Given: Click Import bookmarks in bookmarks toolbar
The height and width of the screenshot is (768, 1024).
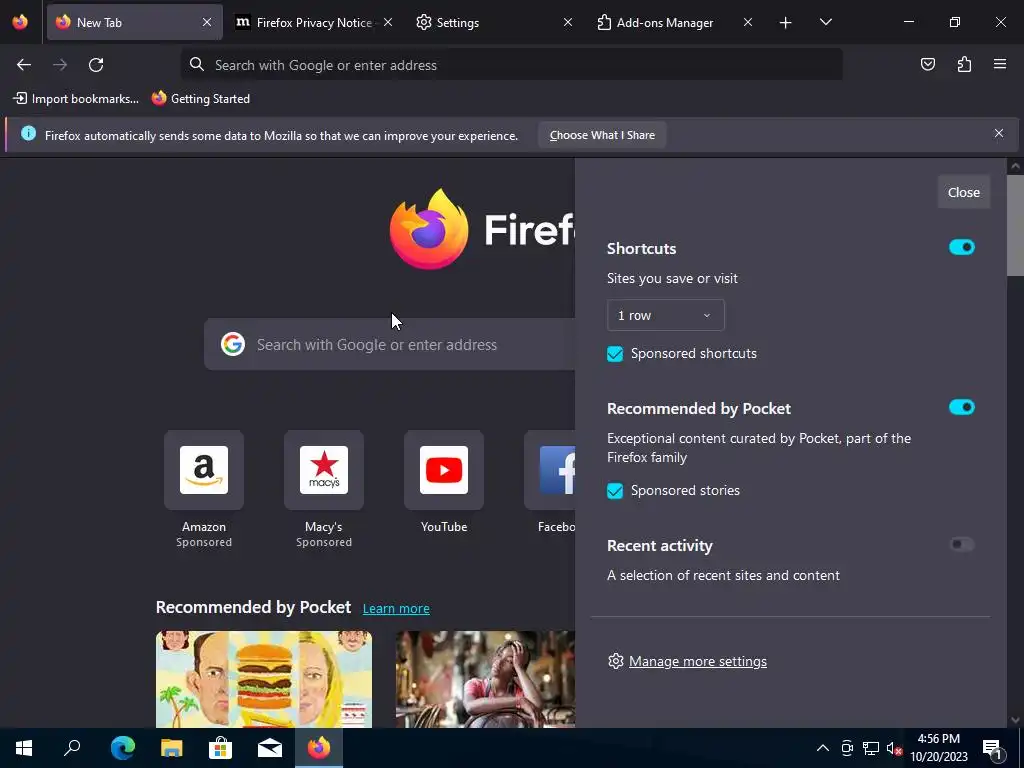Looking at the screenshot, I should click(x=76, y=99).
